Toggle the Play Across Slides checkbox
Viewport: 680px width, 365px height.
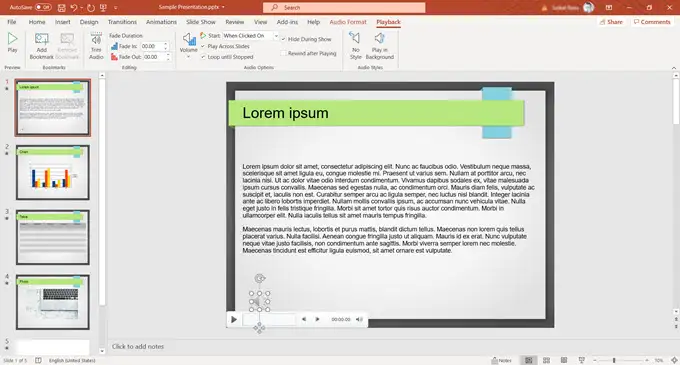[x=203, y=46]
